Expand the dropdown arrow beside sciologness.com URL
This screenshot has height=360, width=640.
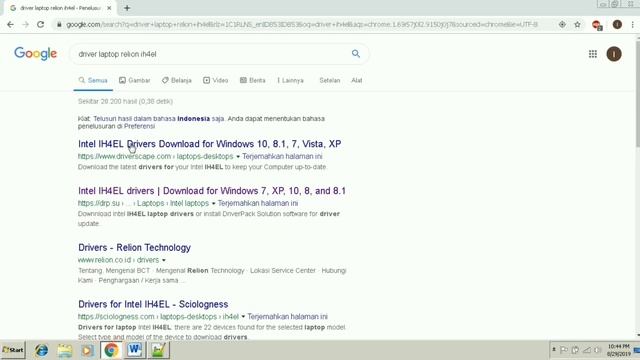(243, 316)
